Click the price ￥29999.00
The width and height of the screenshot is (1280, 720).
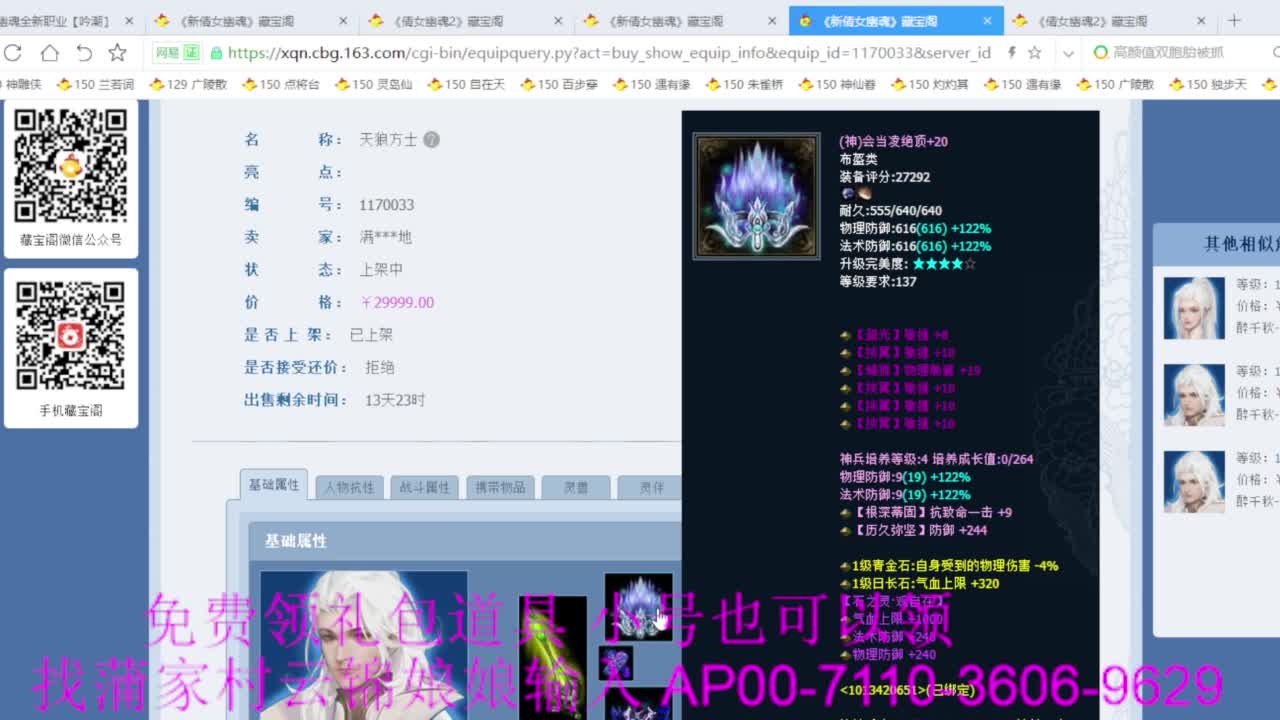[x=397, y=302]
